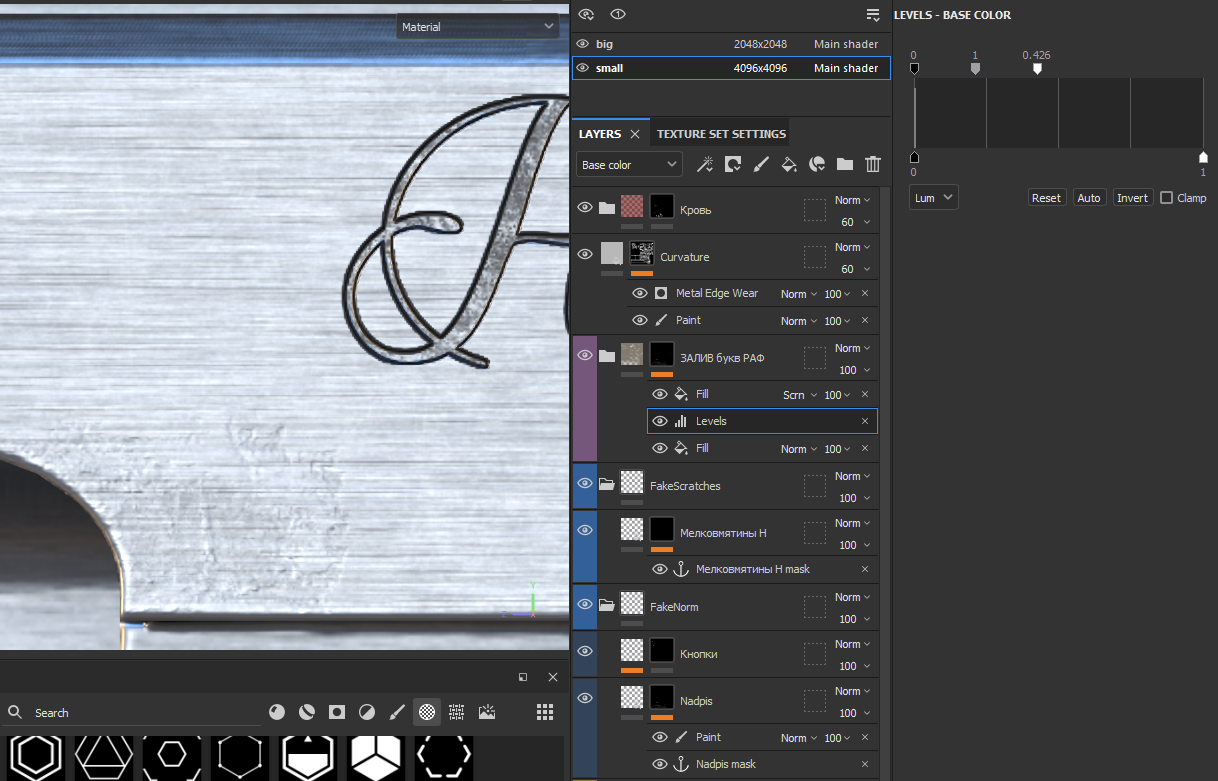Toggle visibility of small texture set
The width and height of the screenshot is (1218, 781).
[x=583, y=68]
